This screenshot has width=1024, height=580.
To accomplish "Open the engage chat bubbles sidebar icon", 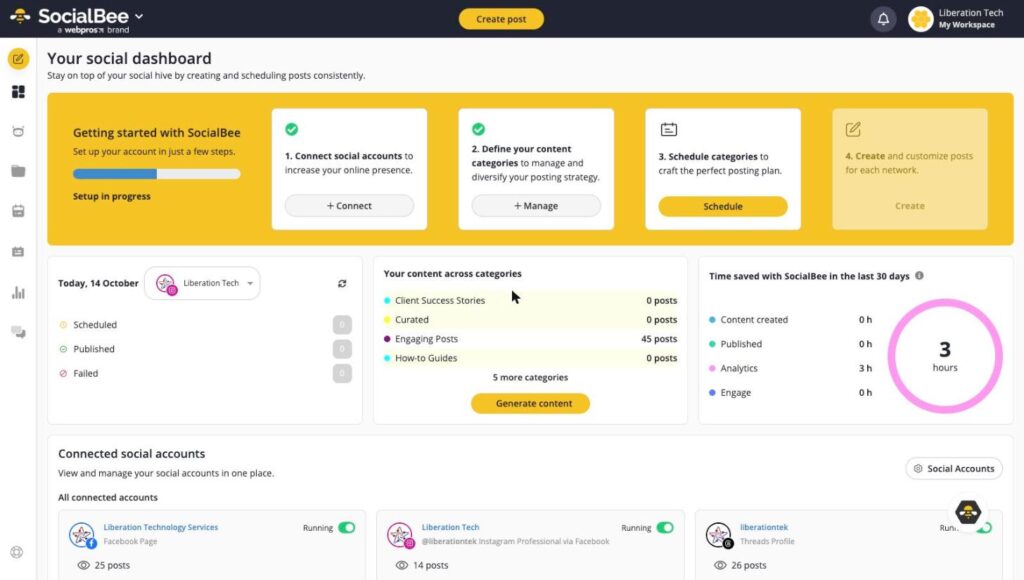I will coord(18,332).
